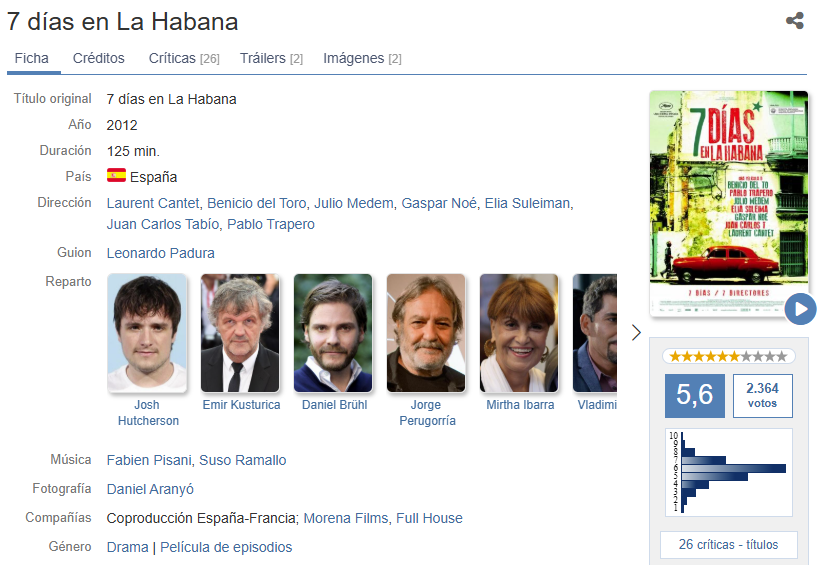The height and width of the screenshot is (565, 821).
Task: Click the star rating bar
Action: pyautogui.click(x=728, y=357)
